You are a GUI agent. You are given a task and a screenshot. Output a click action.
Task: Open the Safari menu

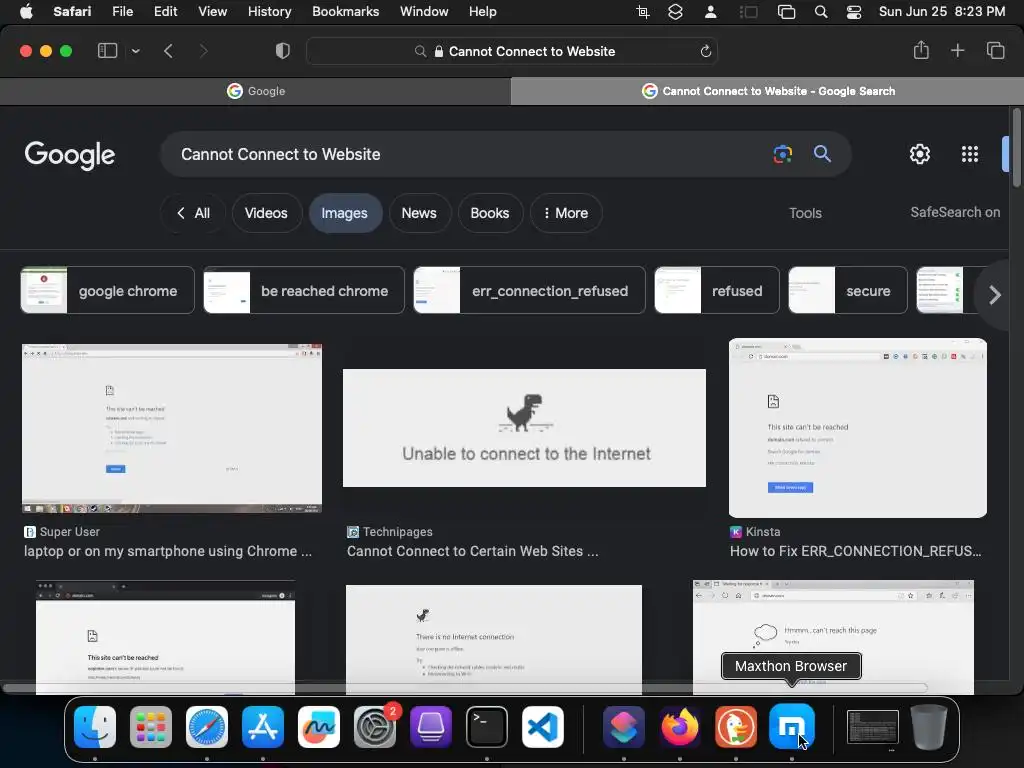(72, 12)
